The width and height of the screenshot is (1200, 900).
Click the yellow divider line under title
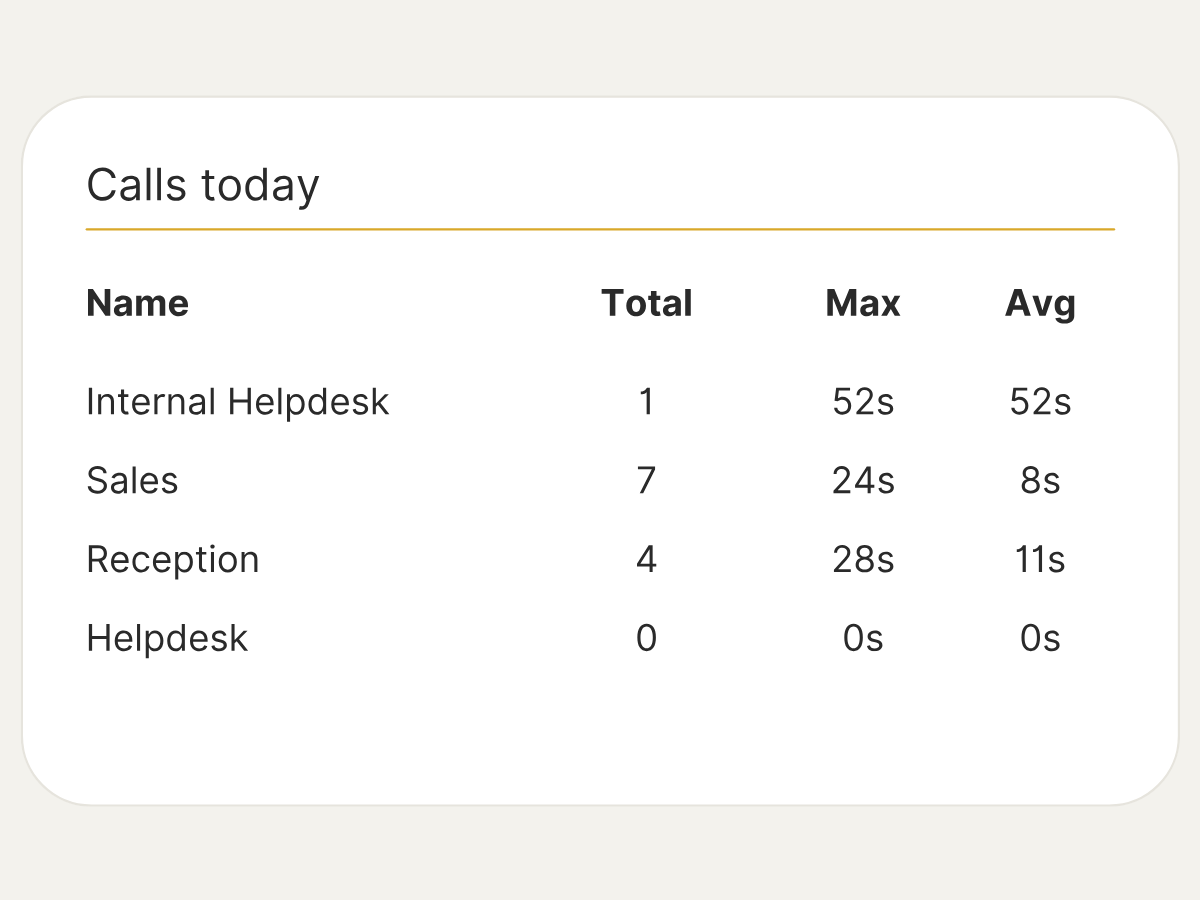tap(600, 229)
